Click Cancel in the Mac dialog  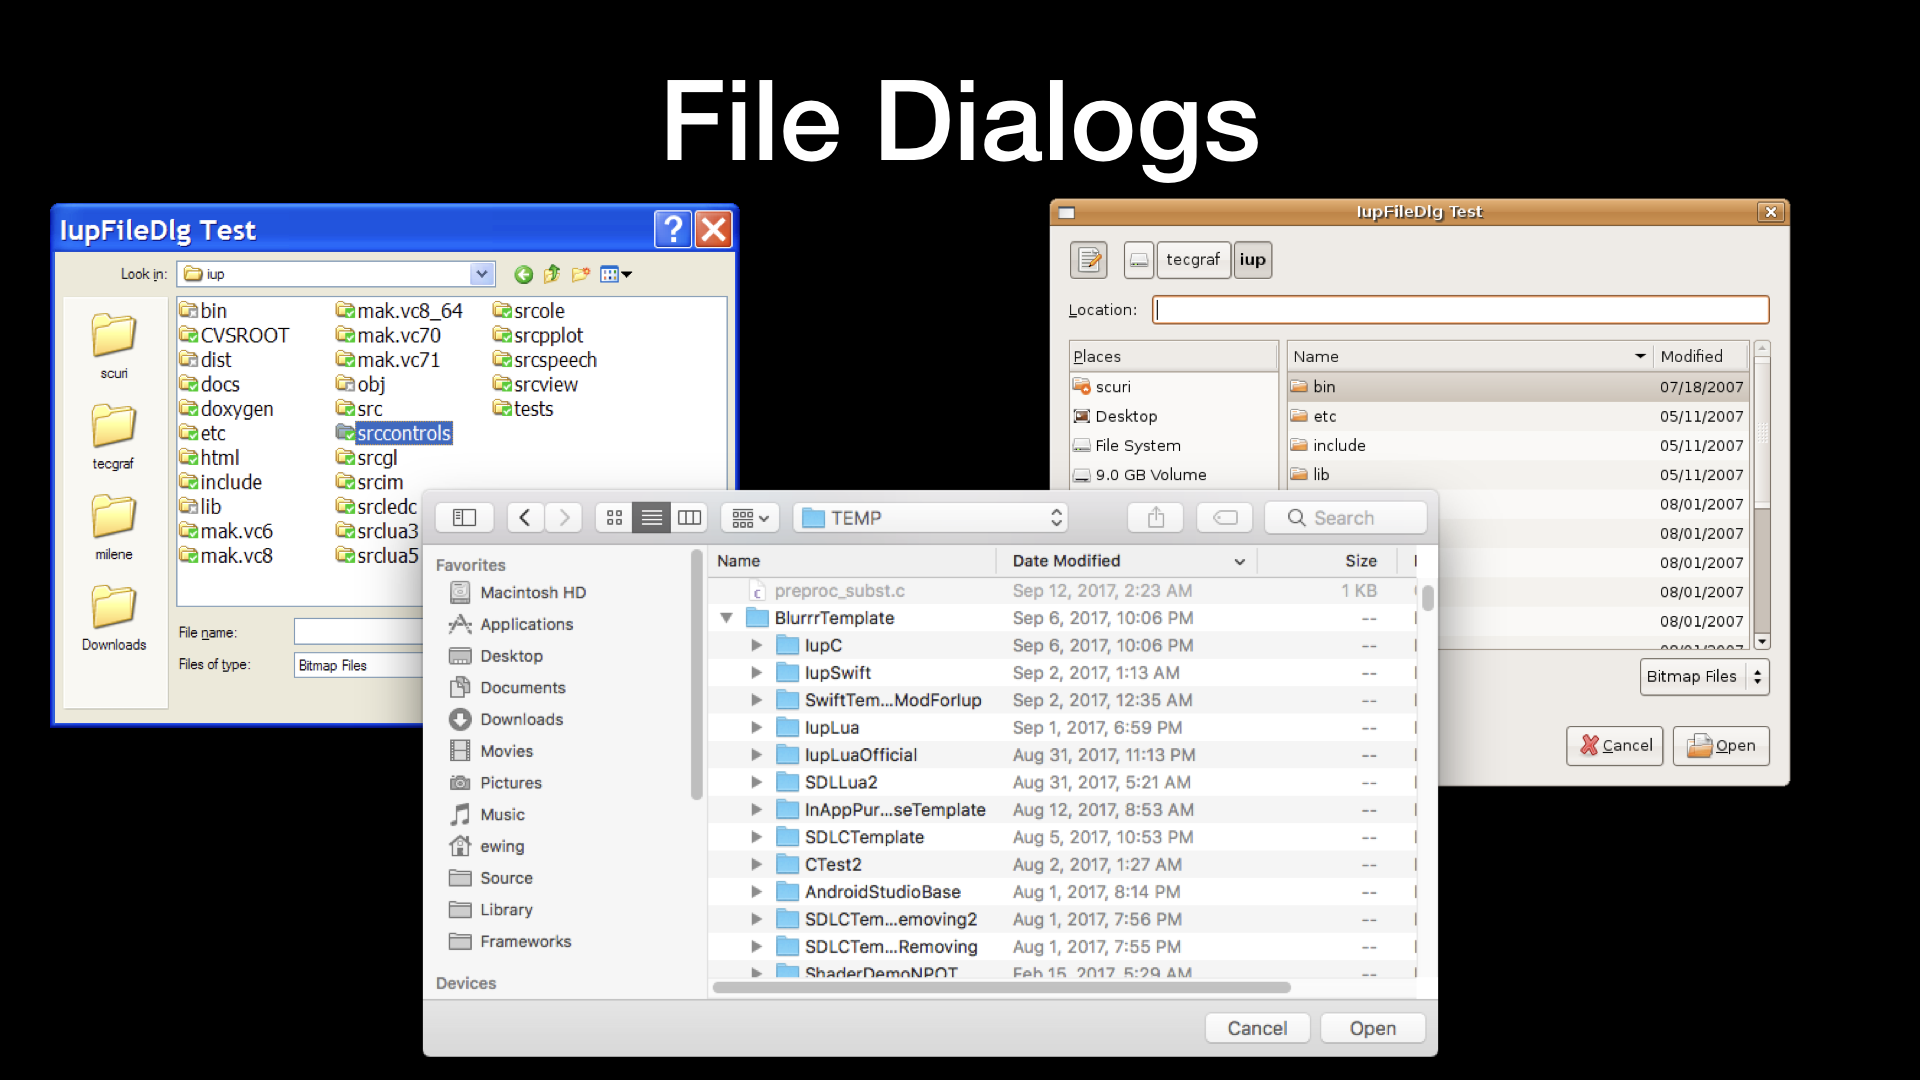1257,1028
